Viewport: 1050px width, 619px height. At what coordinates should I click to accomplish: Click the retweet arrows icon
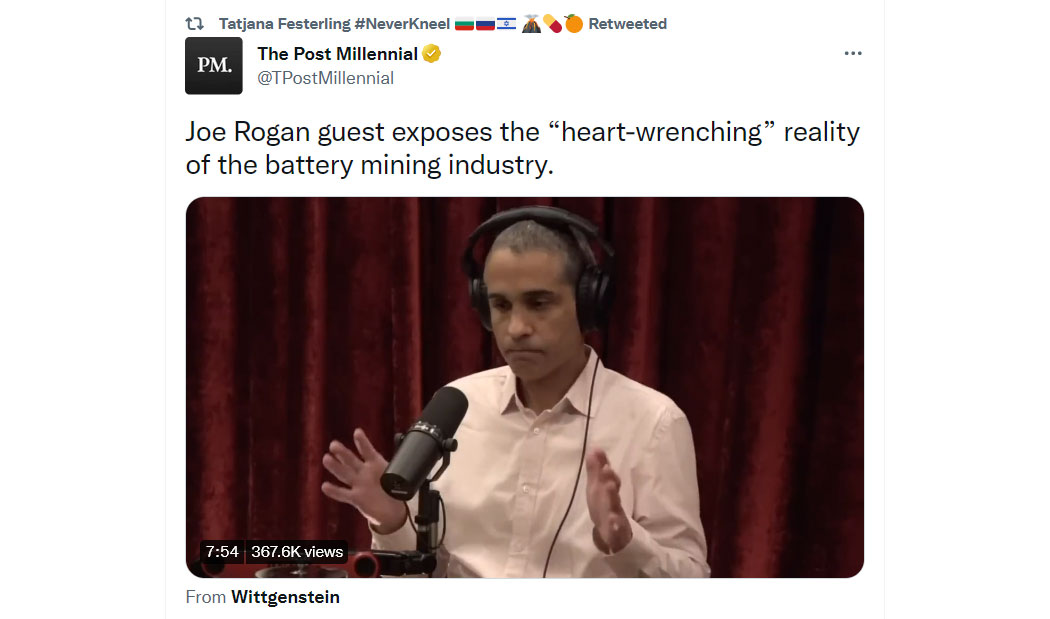(x=195, y=24)
